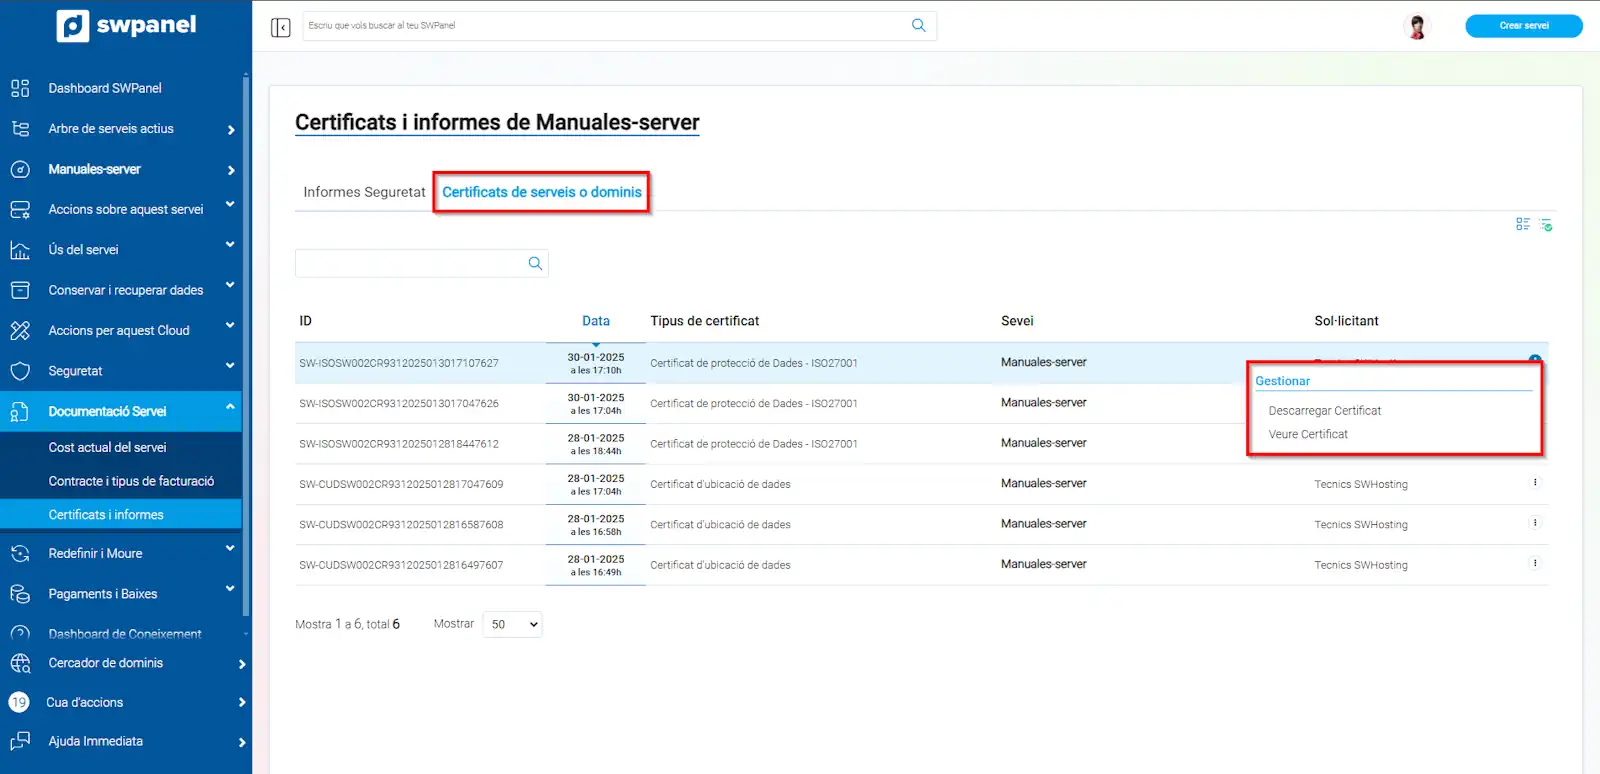Choose Veure Certificat from Gestionar menu
This screenshot has width=1600, height=774.
click(x=1308, y=434)
